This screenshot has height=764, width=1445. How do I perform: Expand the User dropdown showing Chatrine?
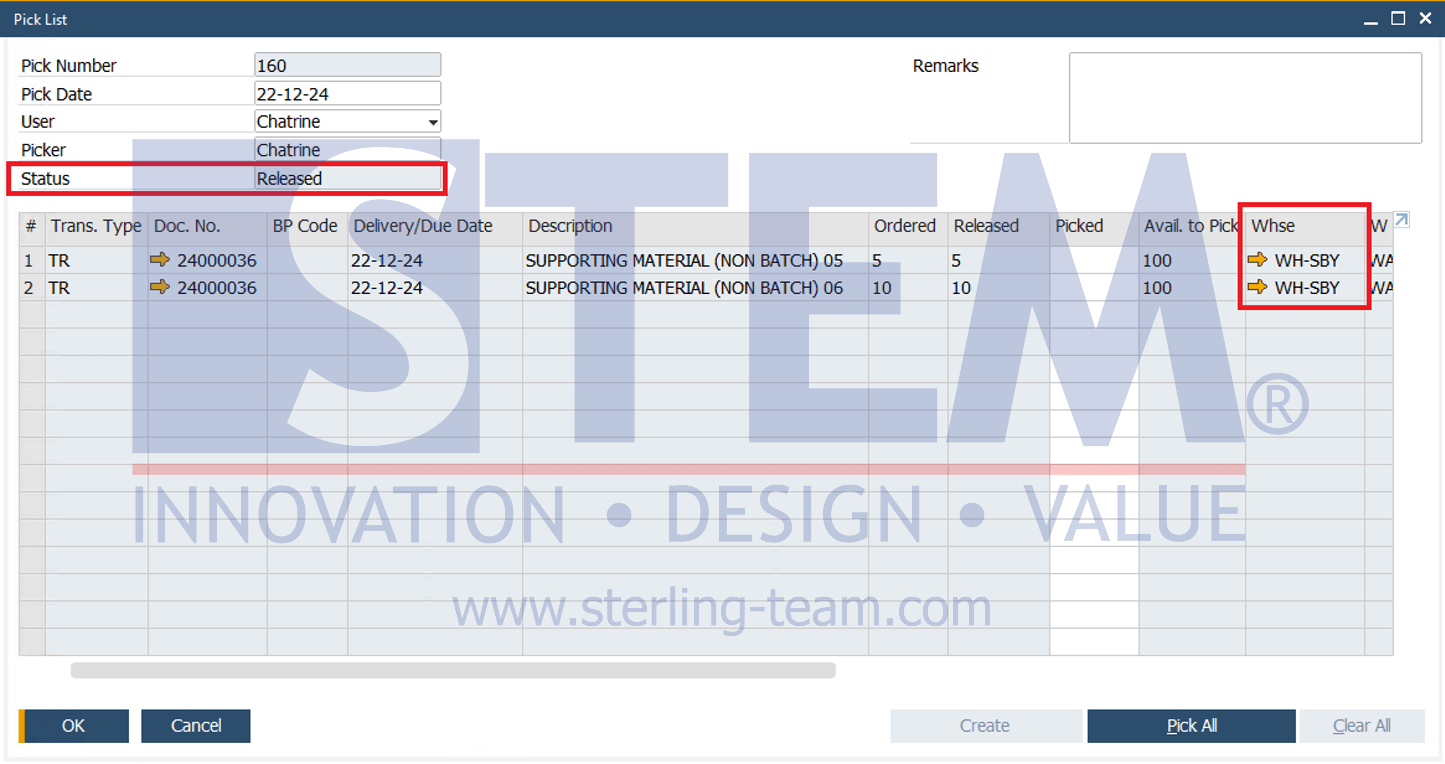tap(433, 122)
